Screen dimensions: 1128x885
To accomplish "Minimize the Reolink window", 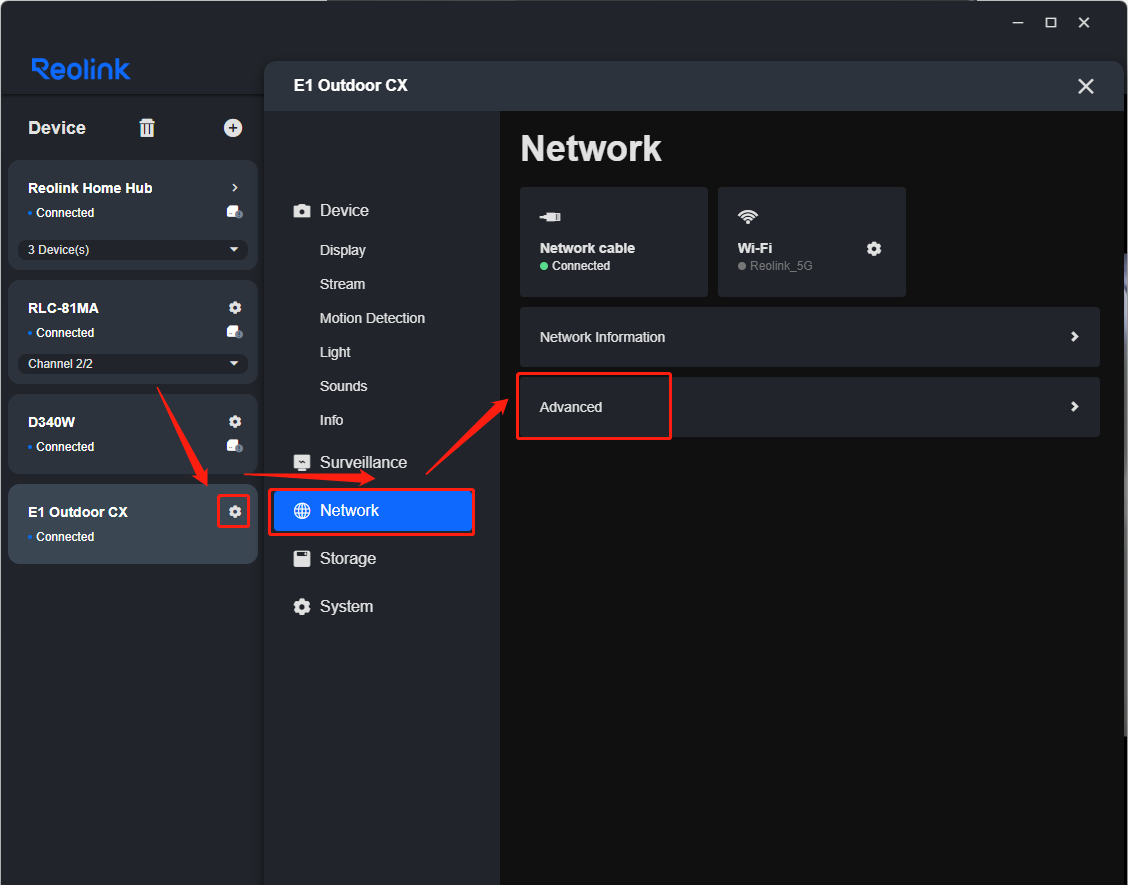I will coord(1018,23).
